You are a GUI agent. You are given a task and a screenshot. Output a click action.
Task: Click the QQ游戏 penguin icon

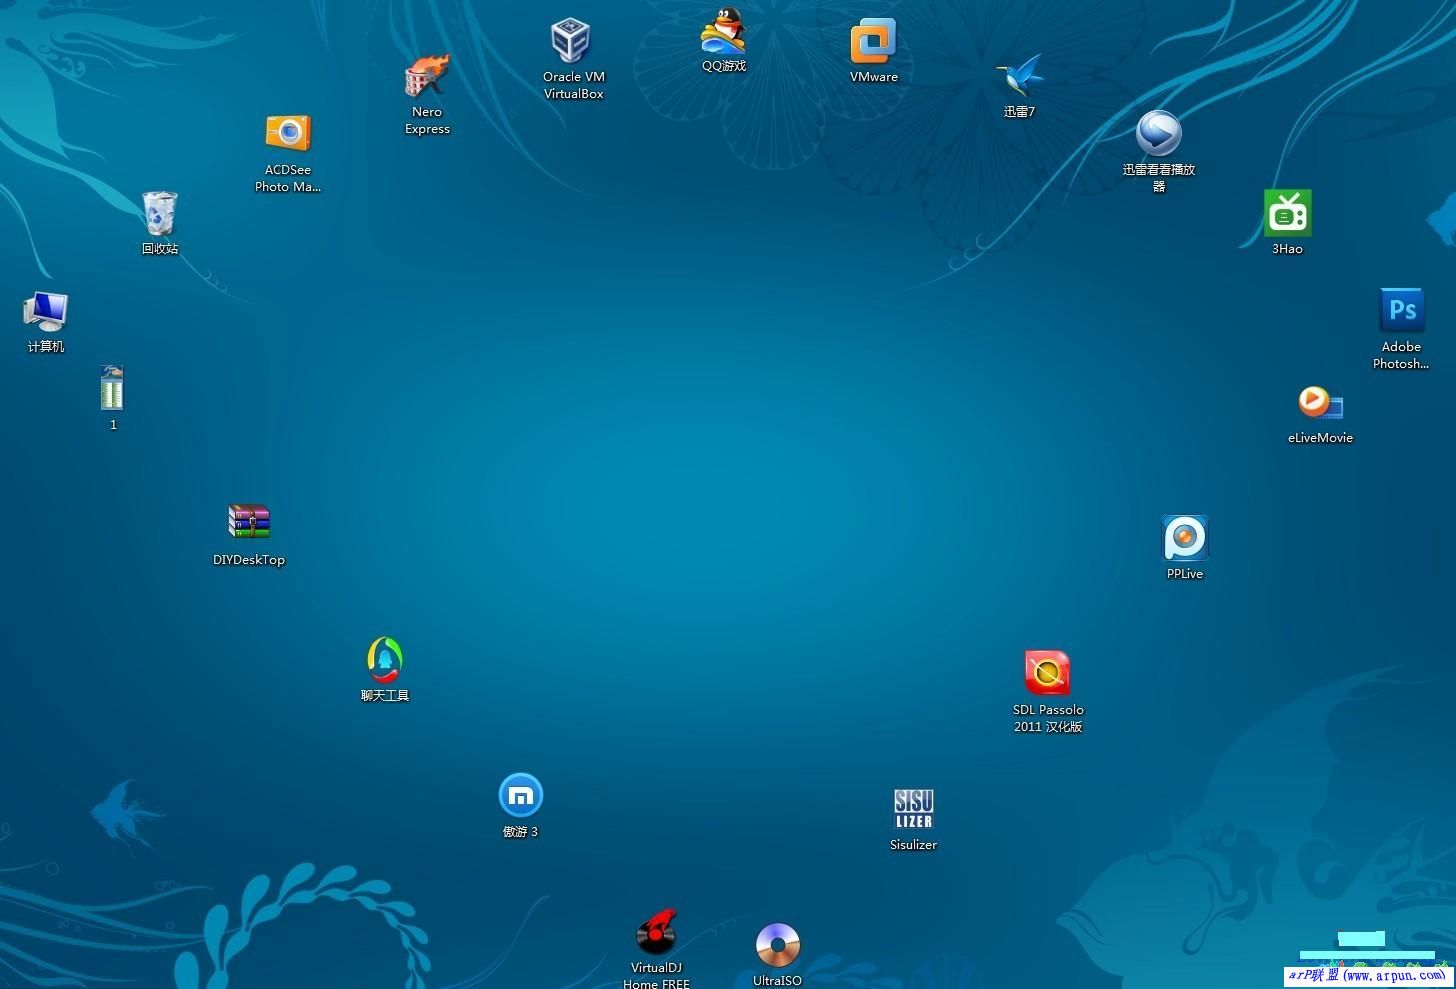point(723,32)
